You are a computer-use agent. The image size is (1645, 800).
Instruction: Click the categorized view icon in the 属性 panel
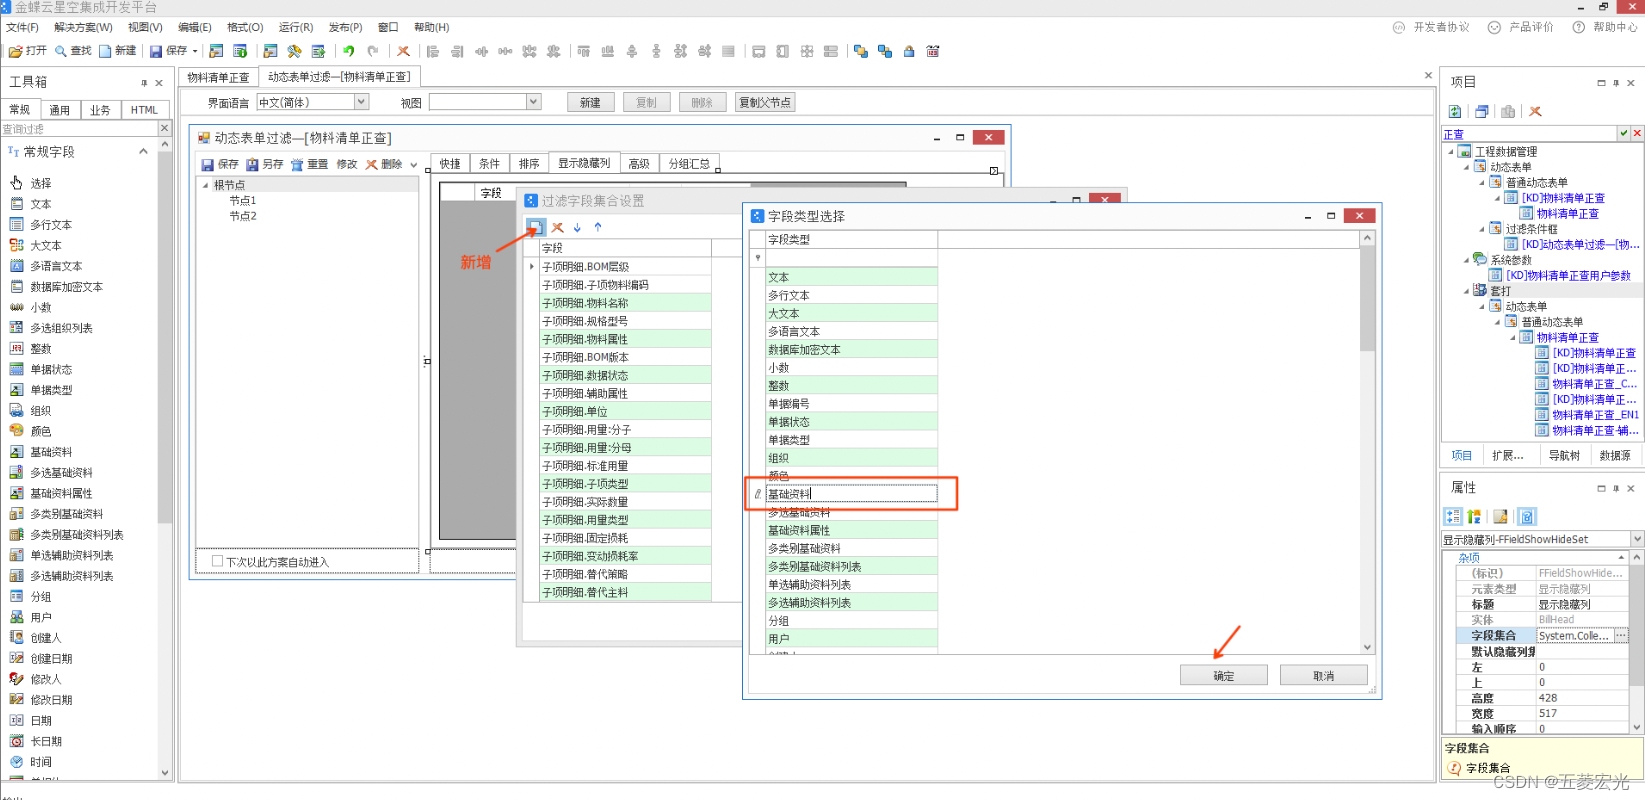(1453, 516)
